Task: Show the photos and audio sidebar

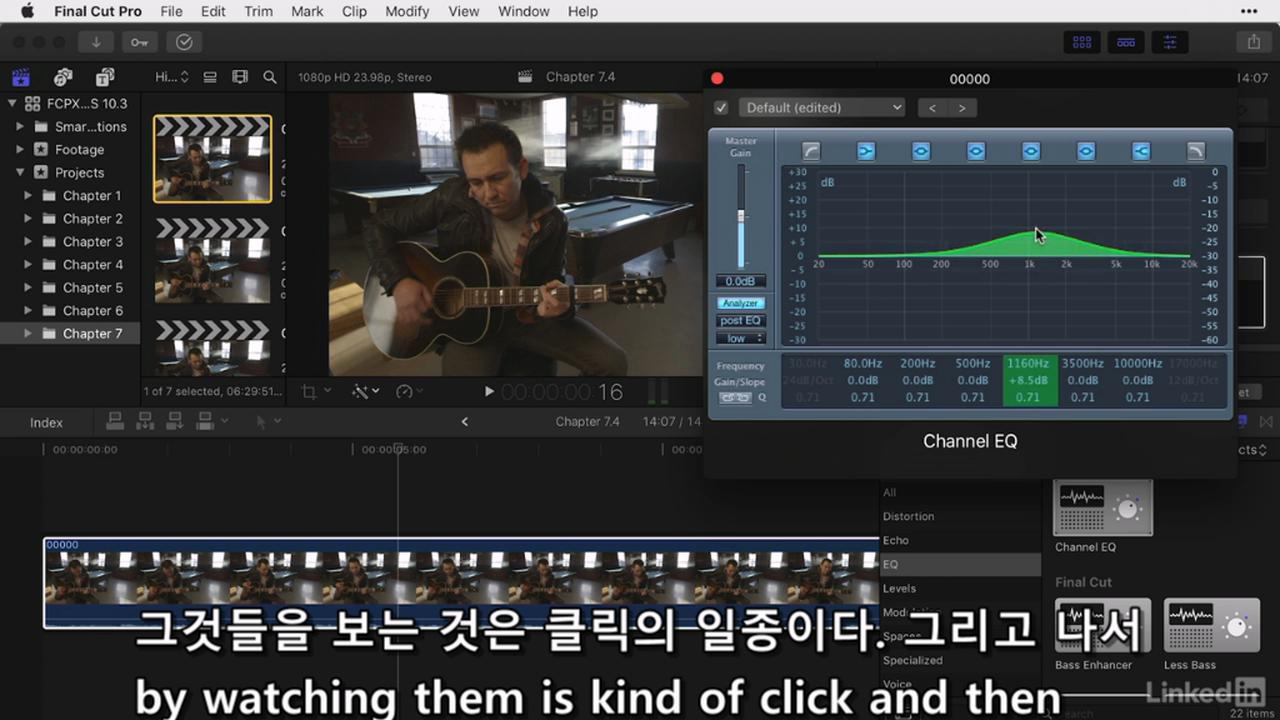Action: 63,77
